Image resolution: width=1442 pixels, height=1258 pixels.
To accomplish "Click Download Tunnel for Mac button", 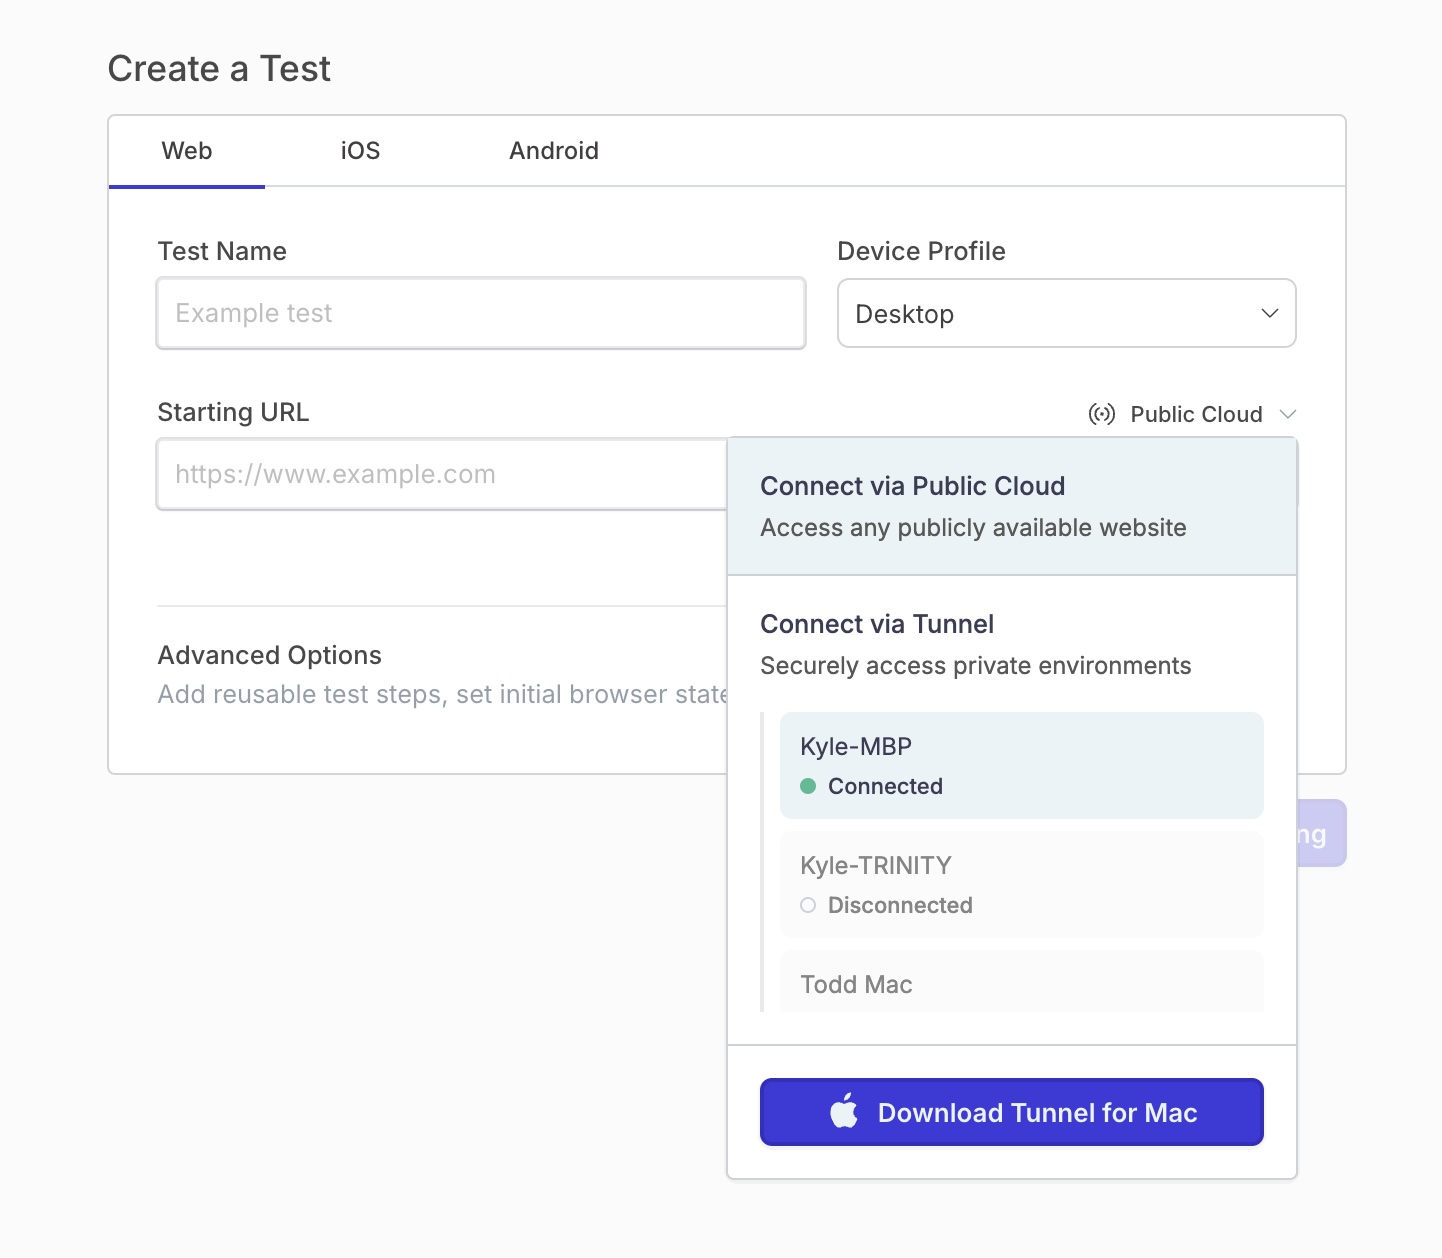I will pos(1011,1112).
